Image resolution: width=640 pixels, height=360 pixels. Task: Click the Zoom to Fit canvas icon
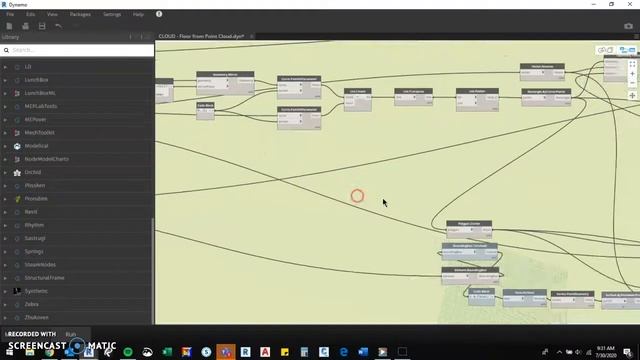click(632, 64)
